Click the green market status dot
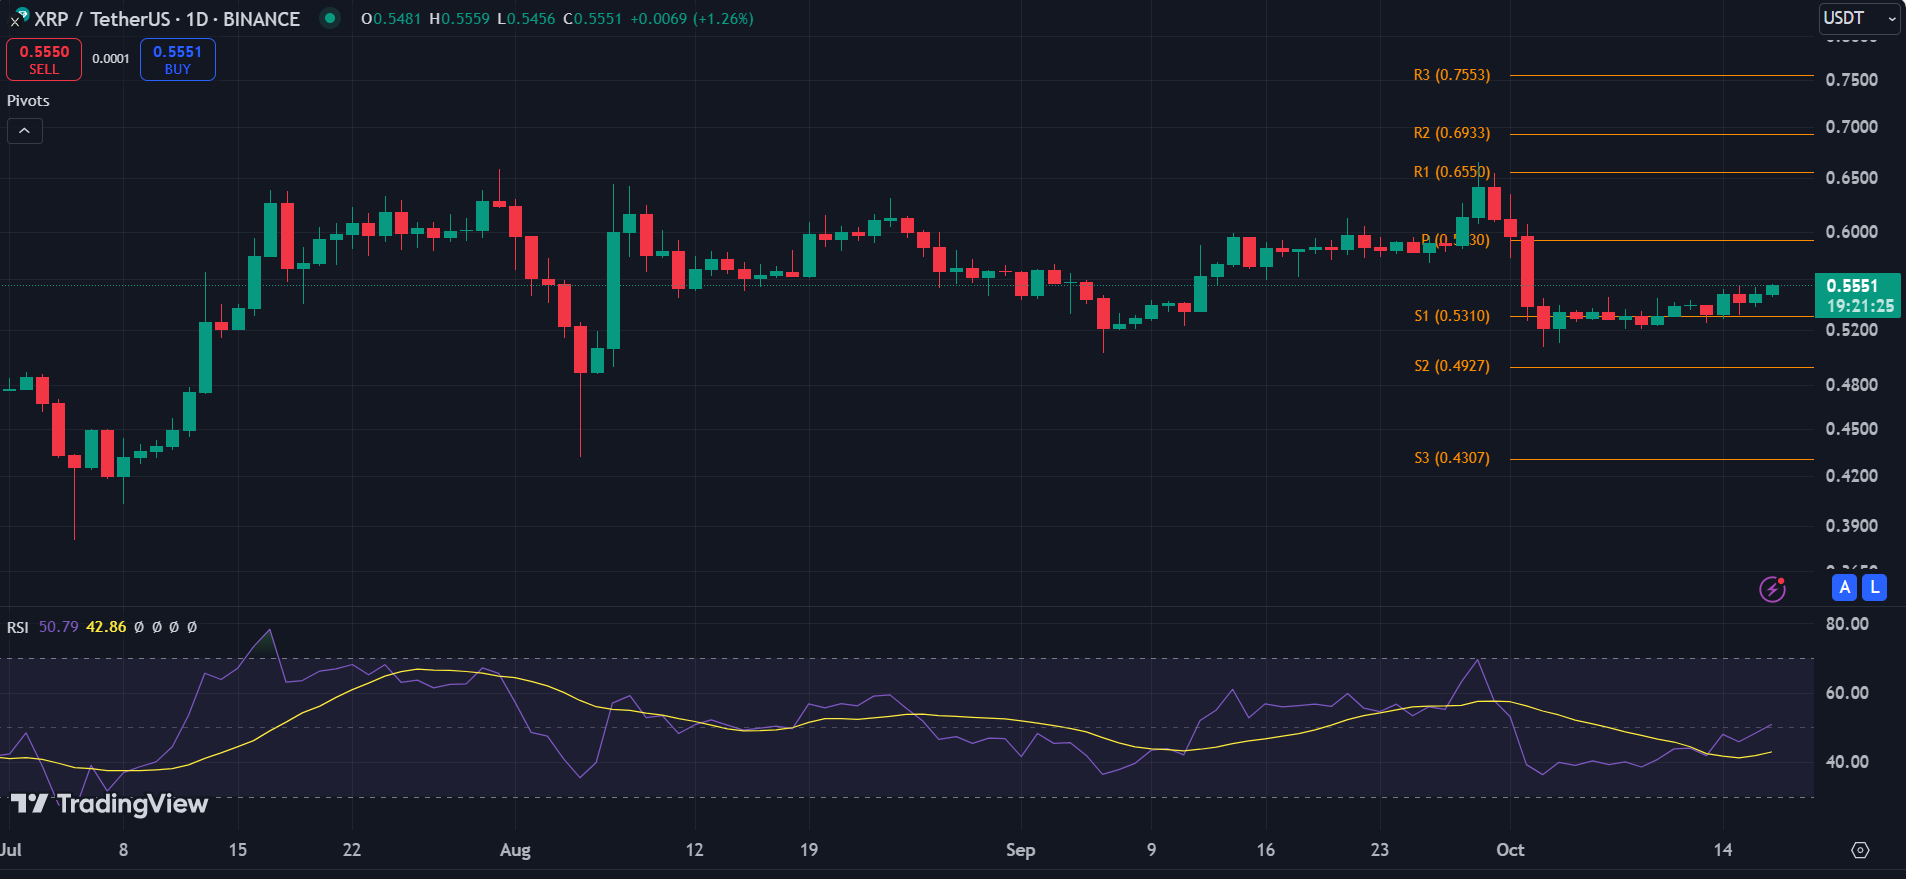1906x879 pixels. point(329,18)
